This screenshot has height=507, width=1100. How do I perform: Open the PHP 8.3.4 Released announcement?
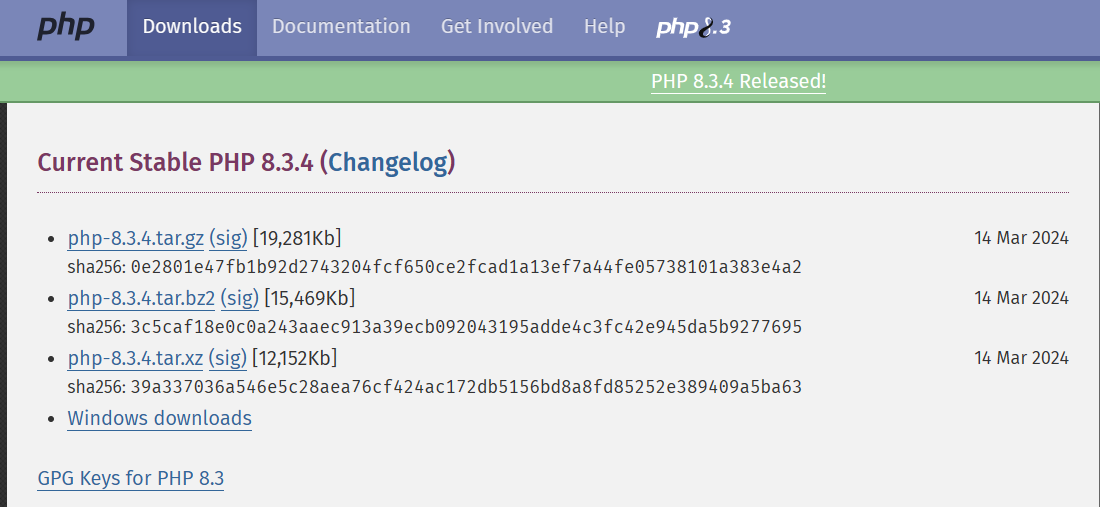point(738,81)
